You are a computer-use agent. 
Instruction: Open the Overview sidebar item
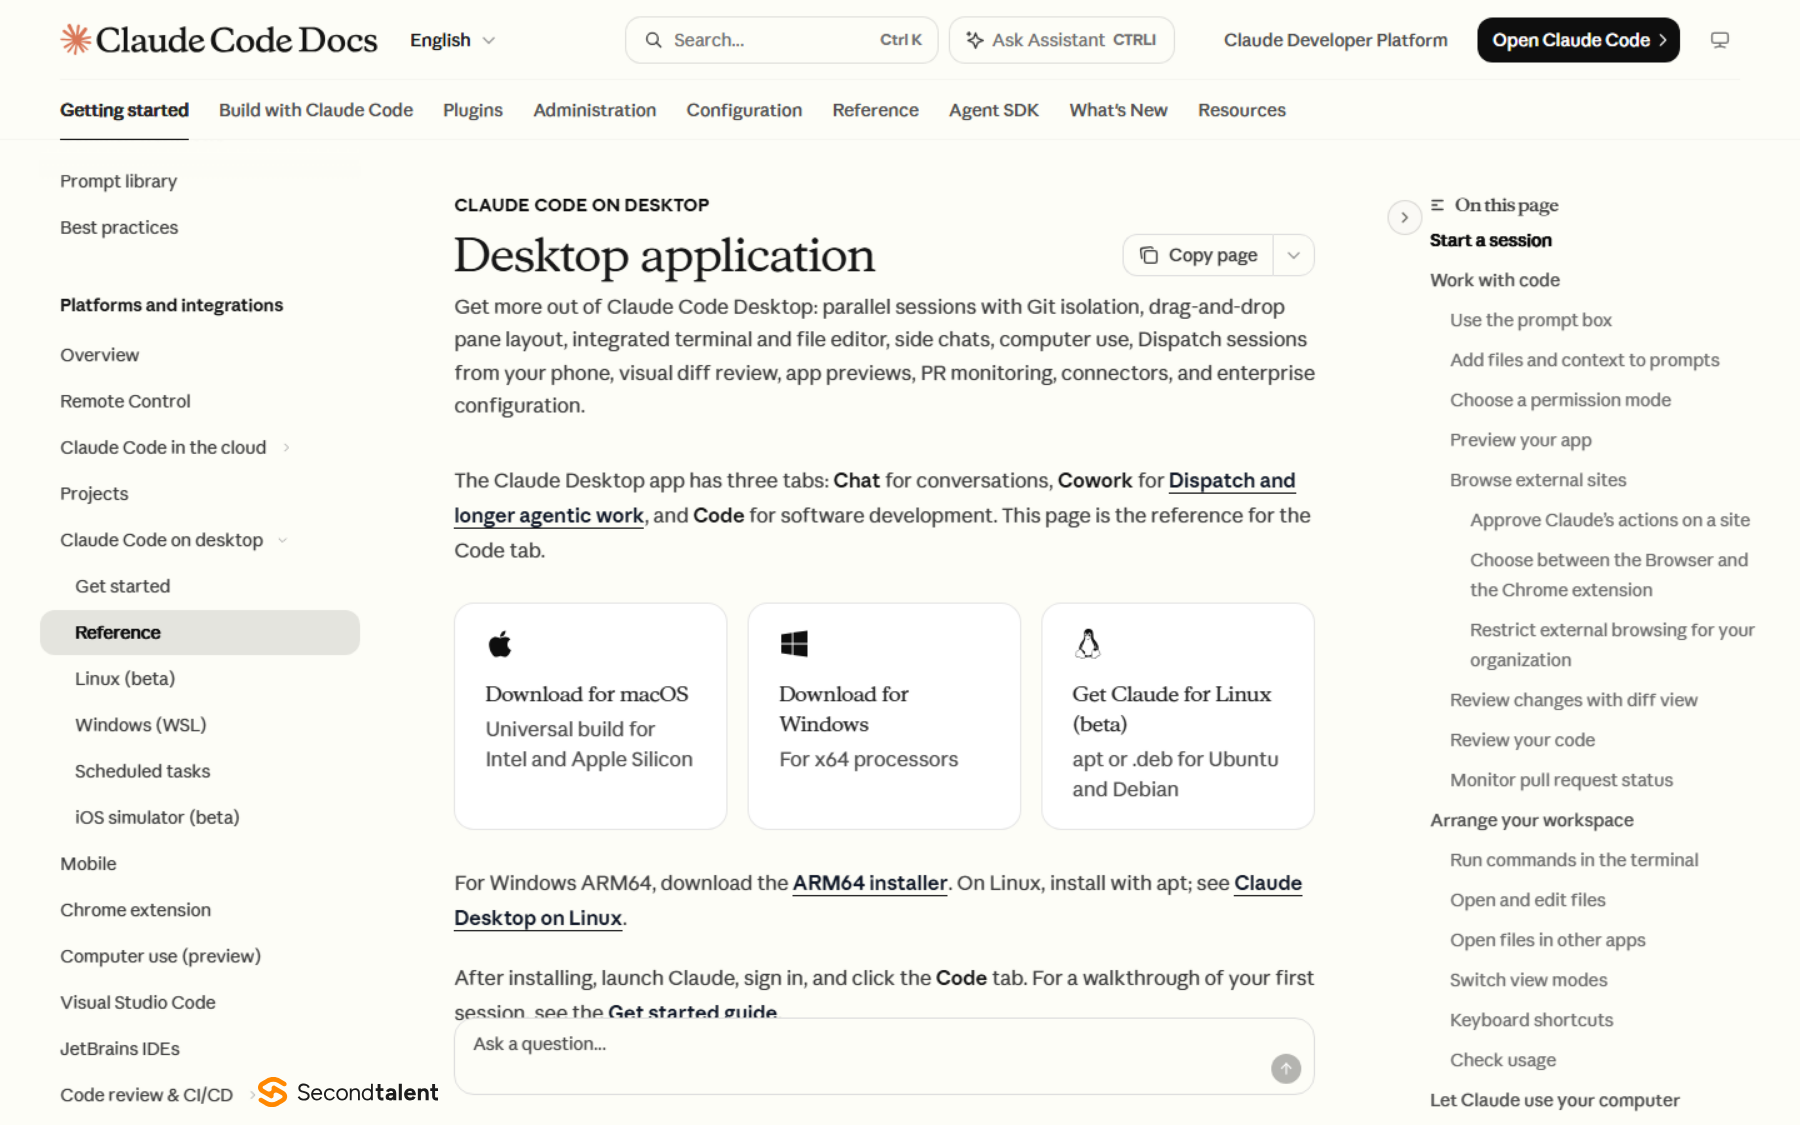coord(99,355)
